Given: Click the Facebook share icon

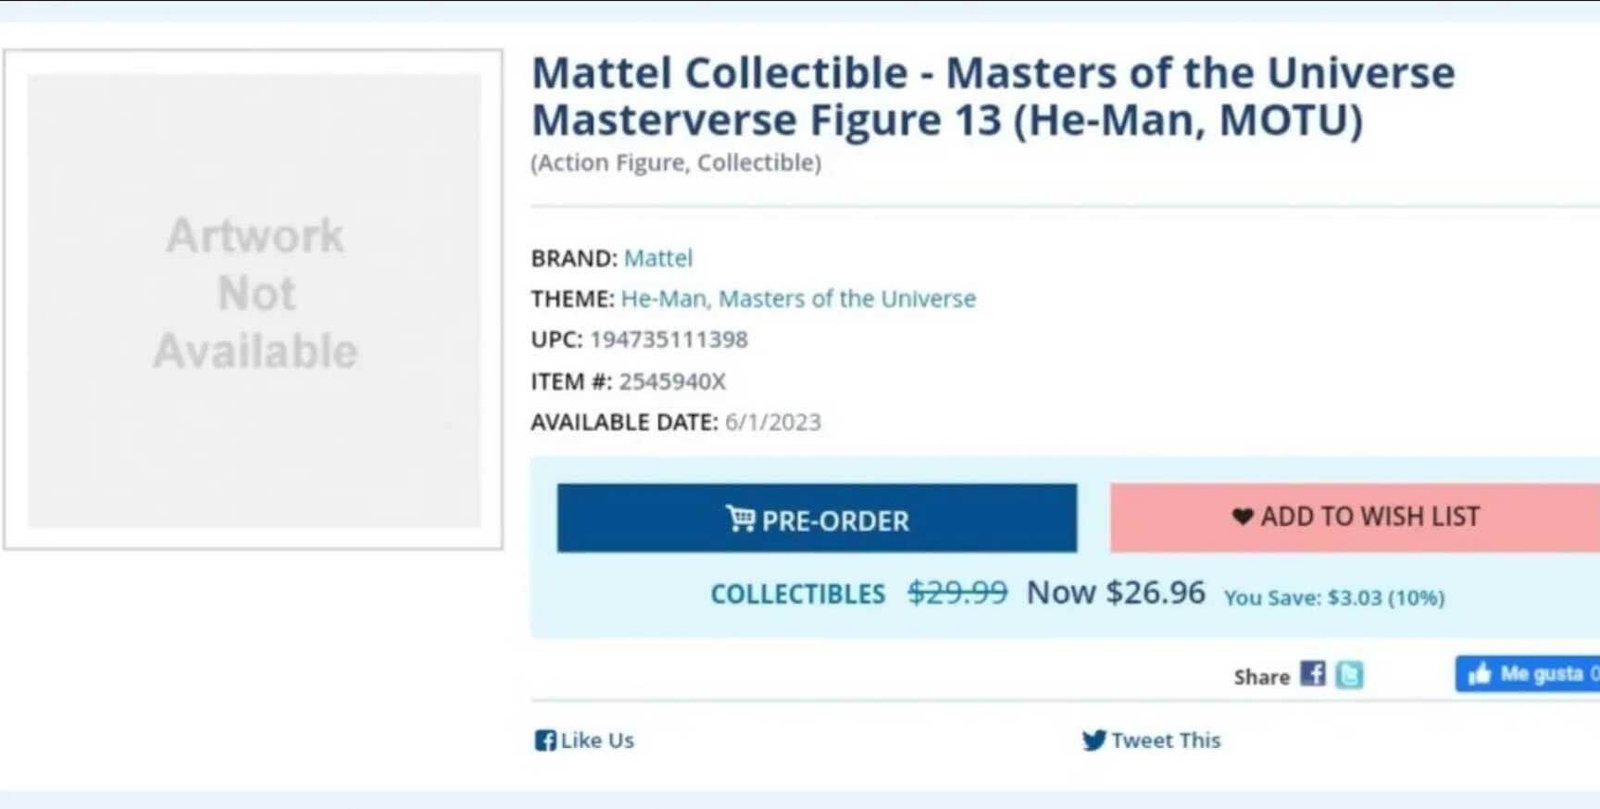Looking at the screenshot, I should [x=1312, y=675].
